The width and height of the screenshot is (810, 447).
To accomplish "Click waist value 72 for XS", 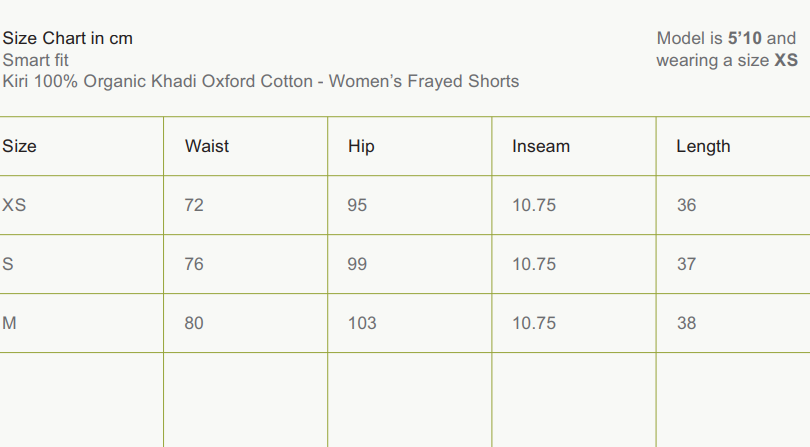I will 194,205.
